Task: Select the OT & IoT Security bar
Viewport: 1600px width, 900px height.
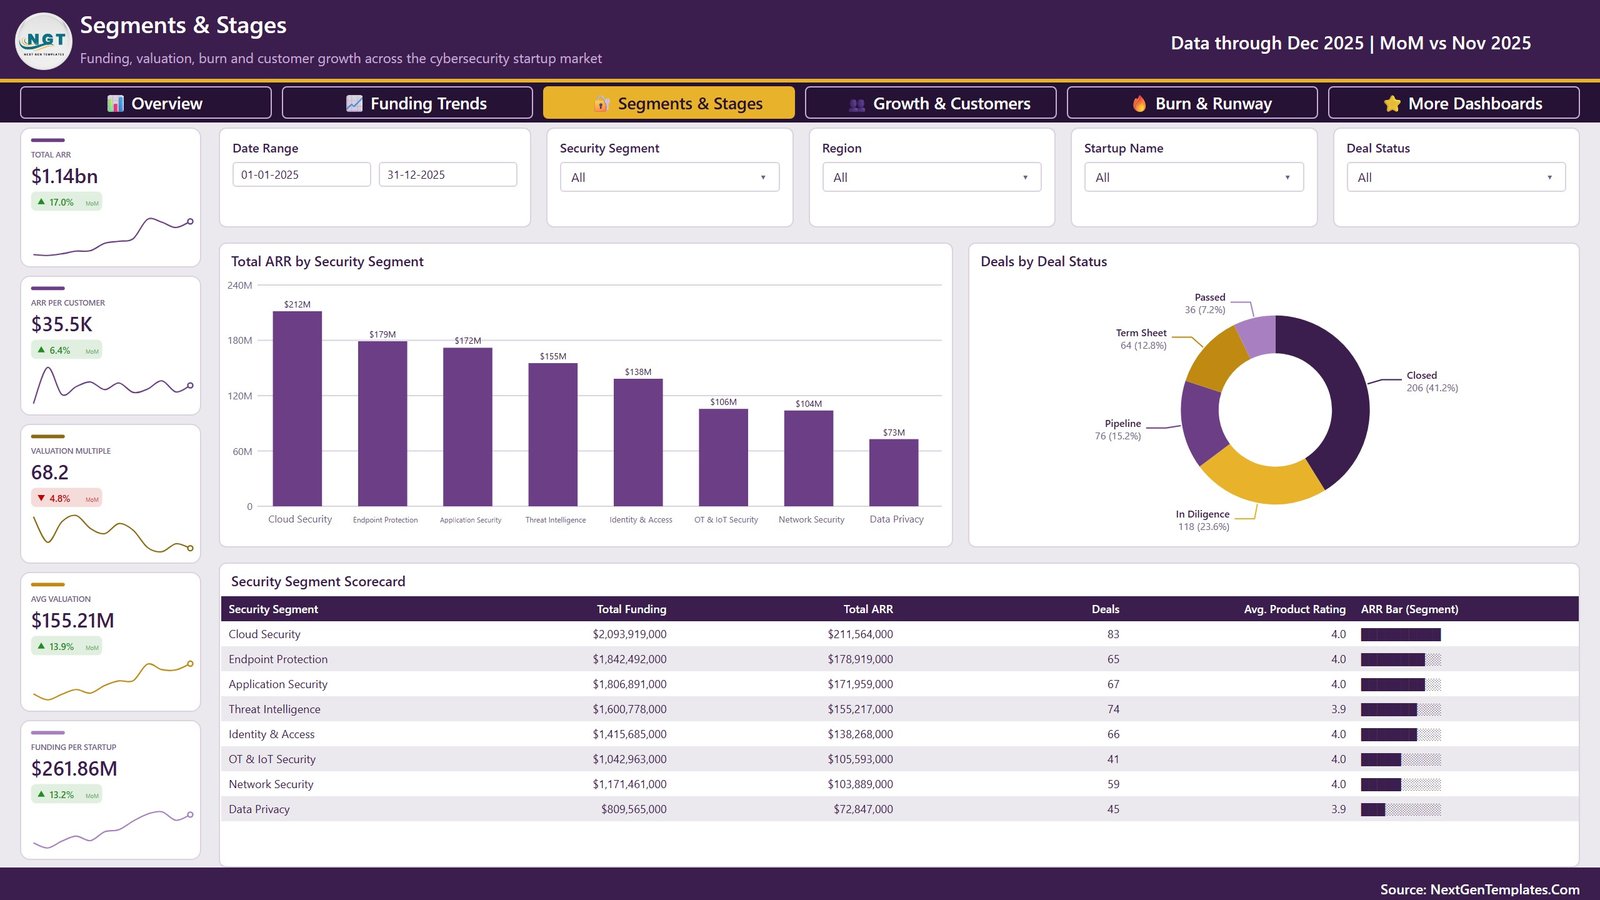Action: [723, 458]
